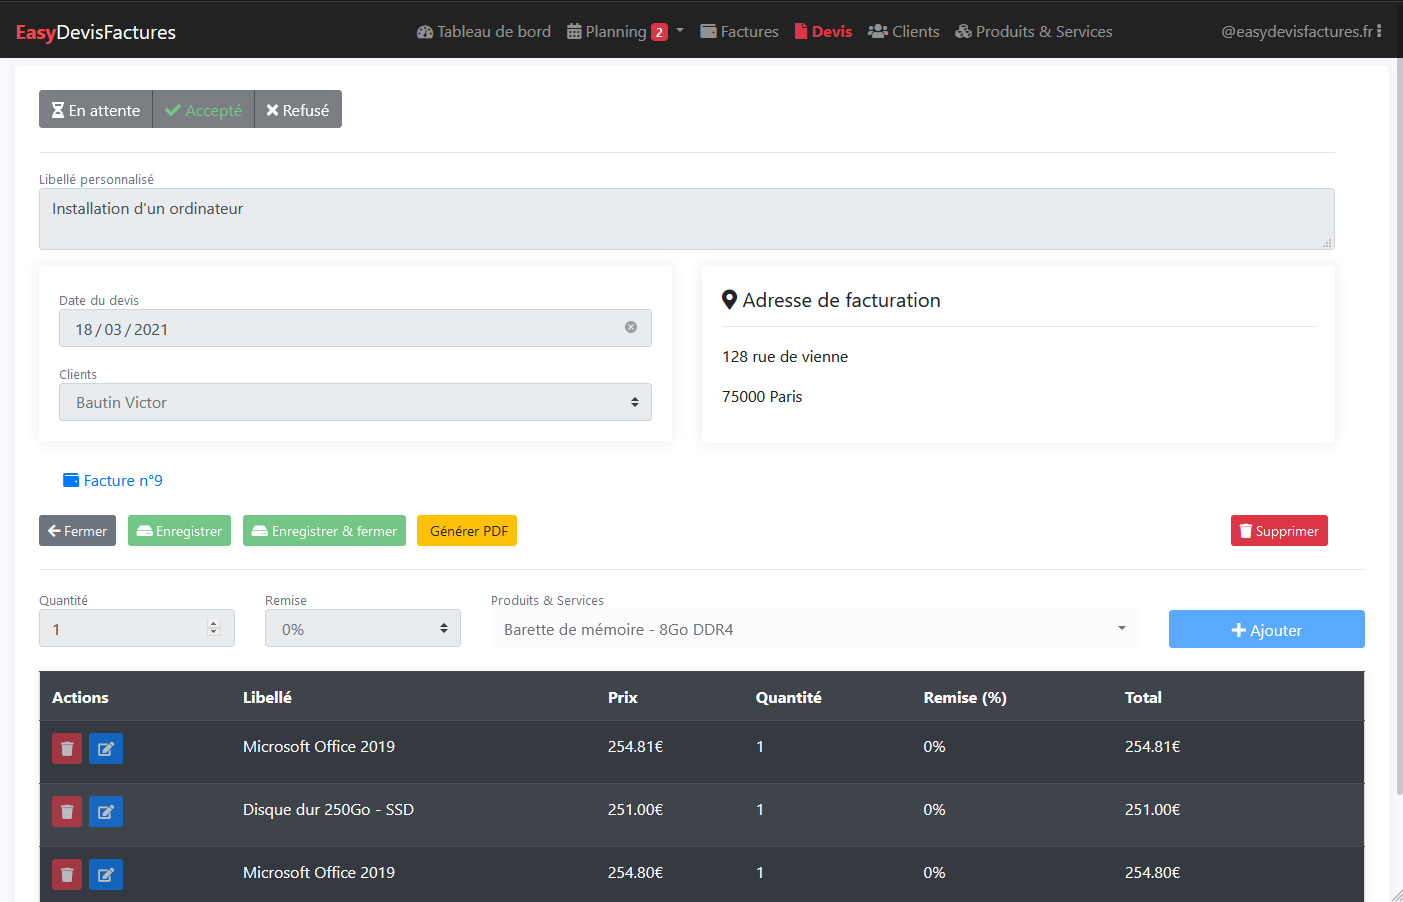Image resolution: width=1403 pixels, height=902 pixels.
Task: Click the address line "128 rue de vienne"
Action: click(785, 357)
